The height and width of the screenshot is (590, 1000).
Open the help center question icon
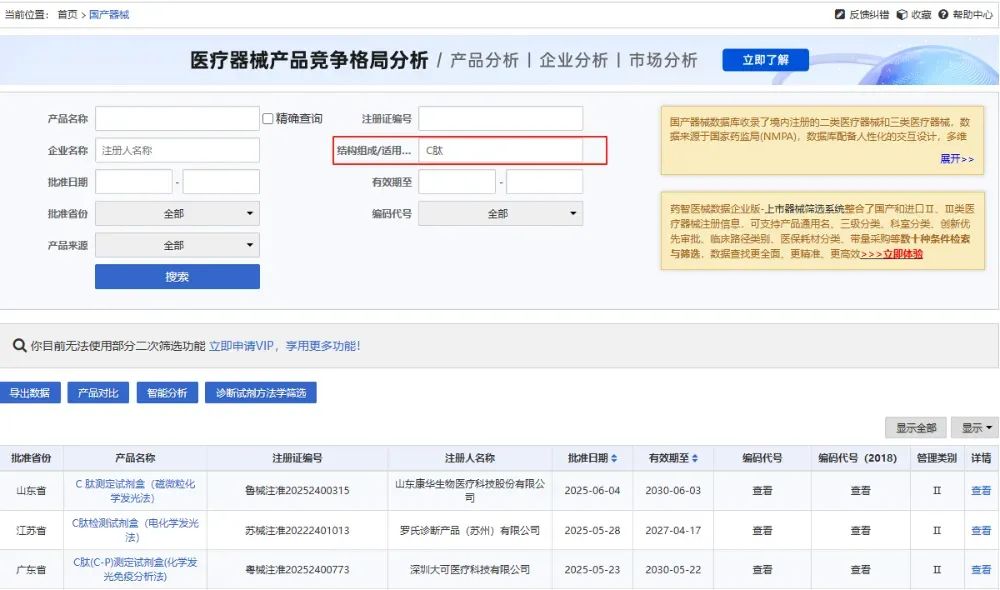point(943,15)
